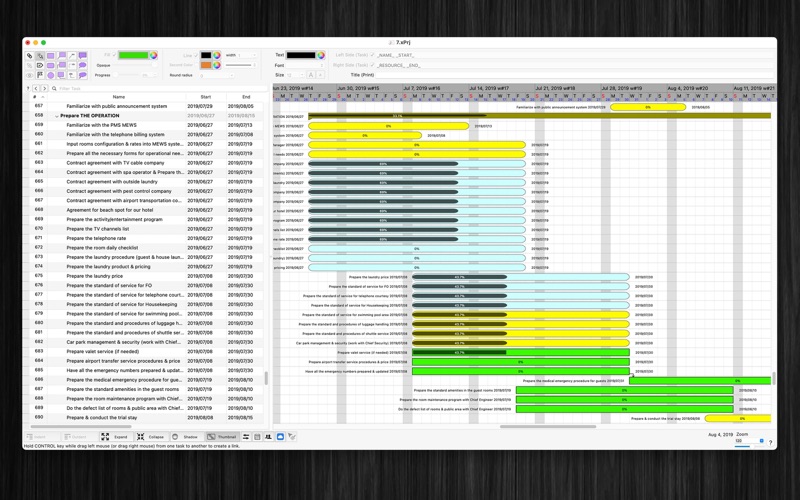Click the Outdent button

[78, 437]
